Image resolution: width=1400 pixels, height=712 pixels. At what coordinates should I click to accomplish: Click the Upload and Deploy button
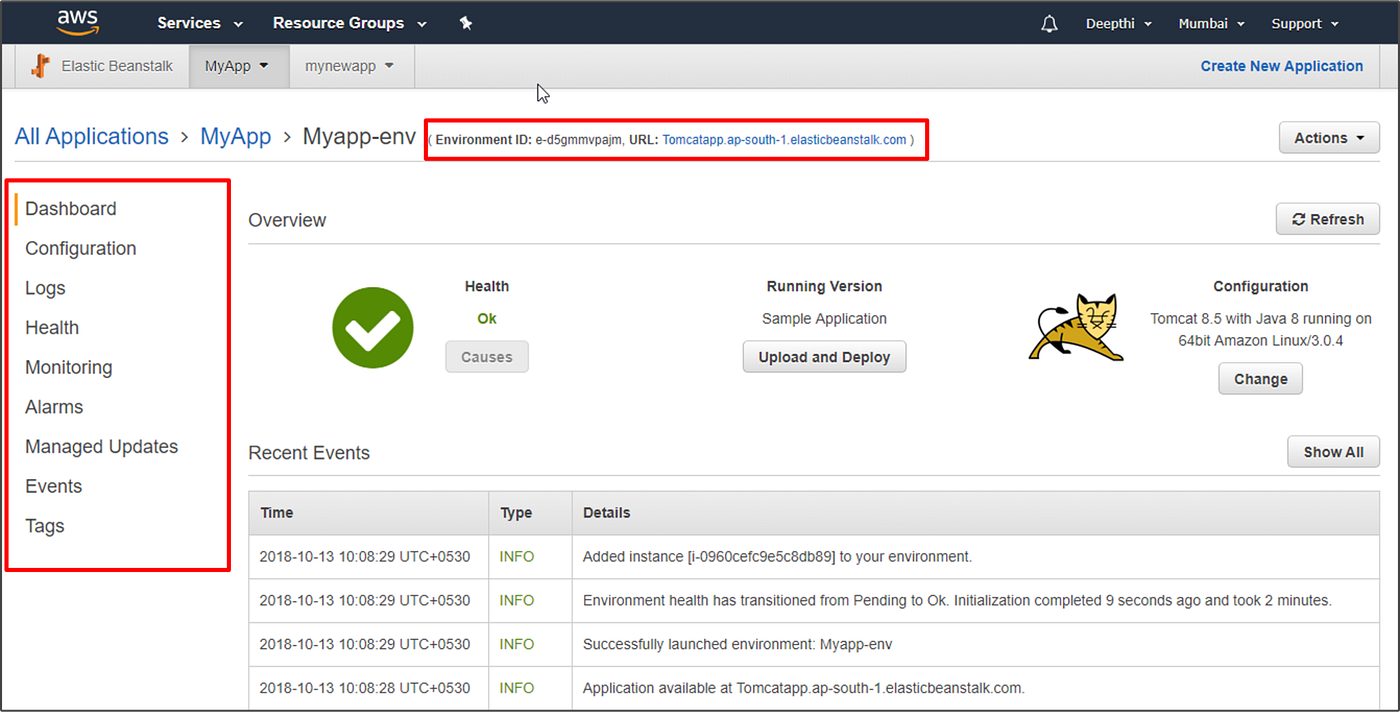(824, 356)
